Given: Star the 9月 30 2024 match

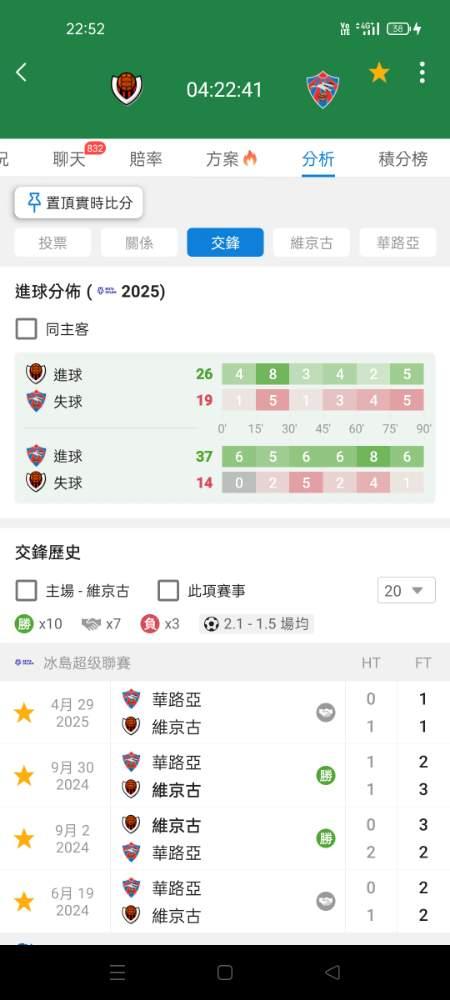Looking at the screenshot, I should point(24,776).
